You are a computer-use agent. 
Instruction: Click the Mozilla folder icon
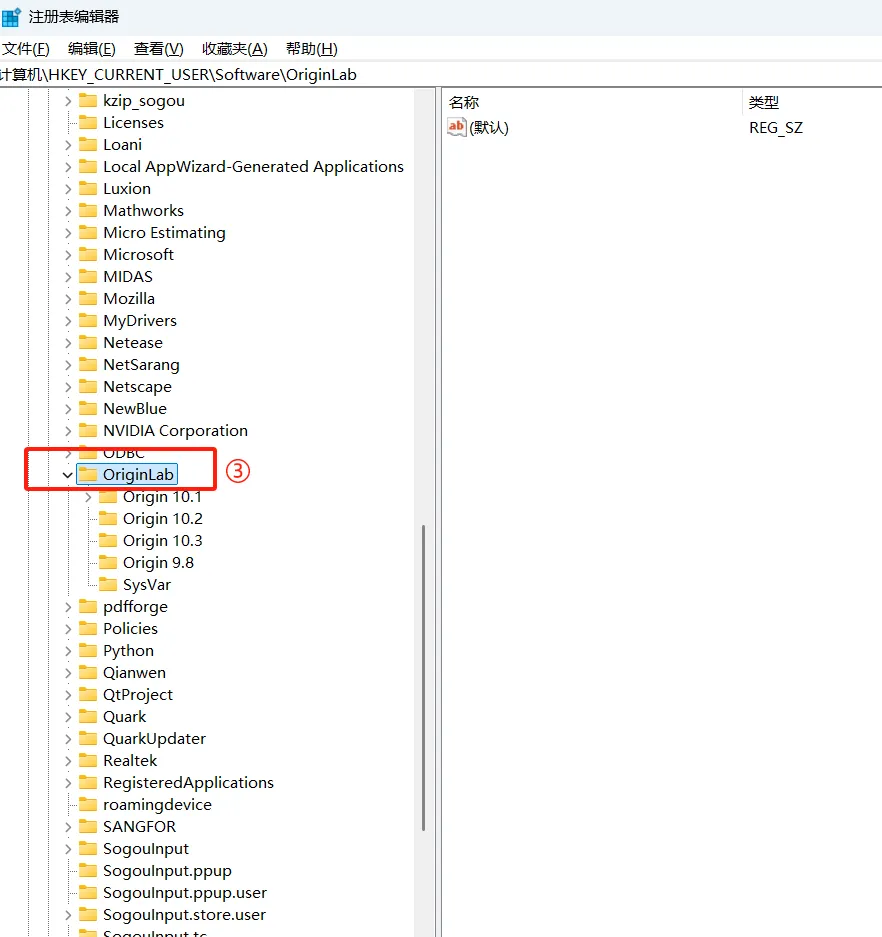click(88, 298)
